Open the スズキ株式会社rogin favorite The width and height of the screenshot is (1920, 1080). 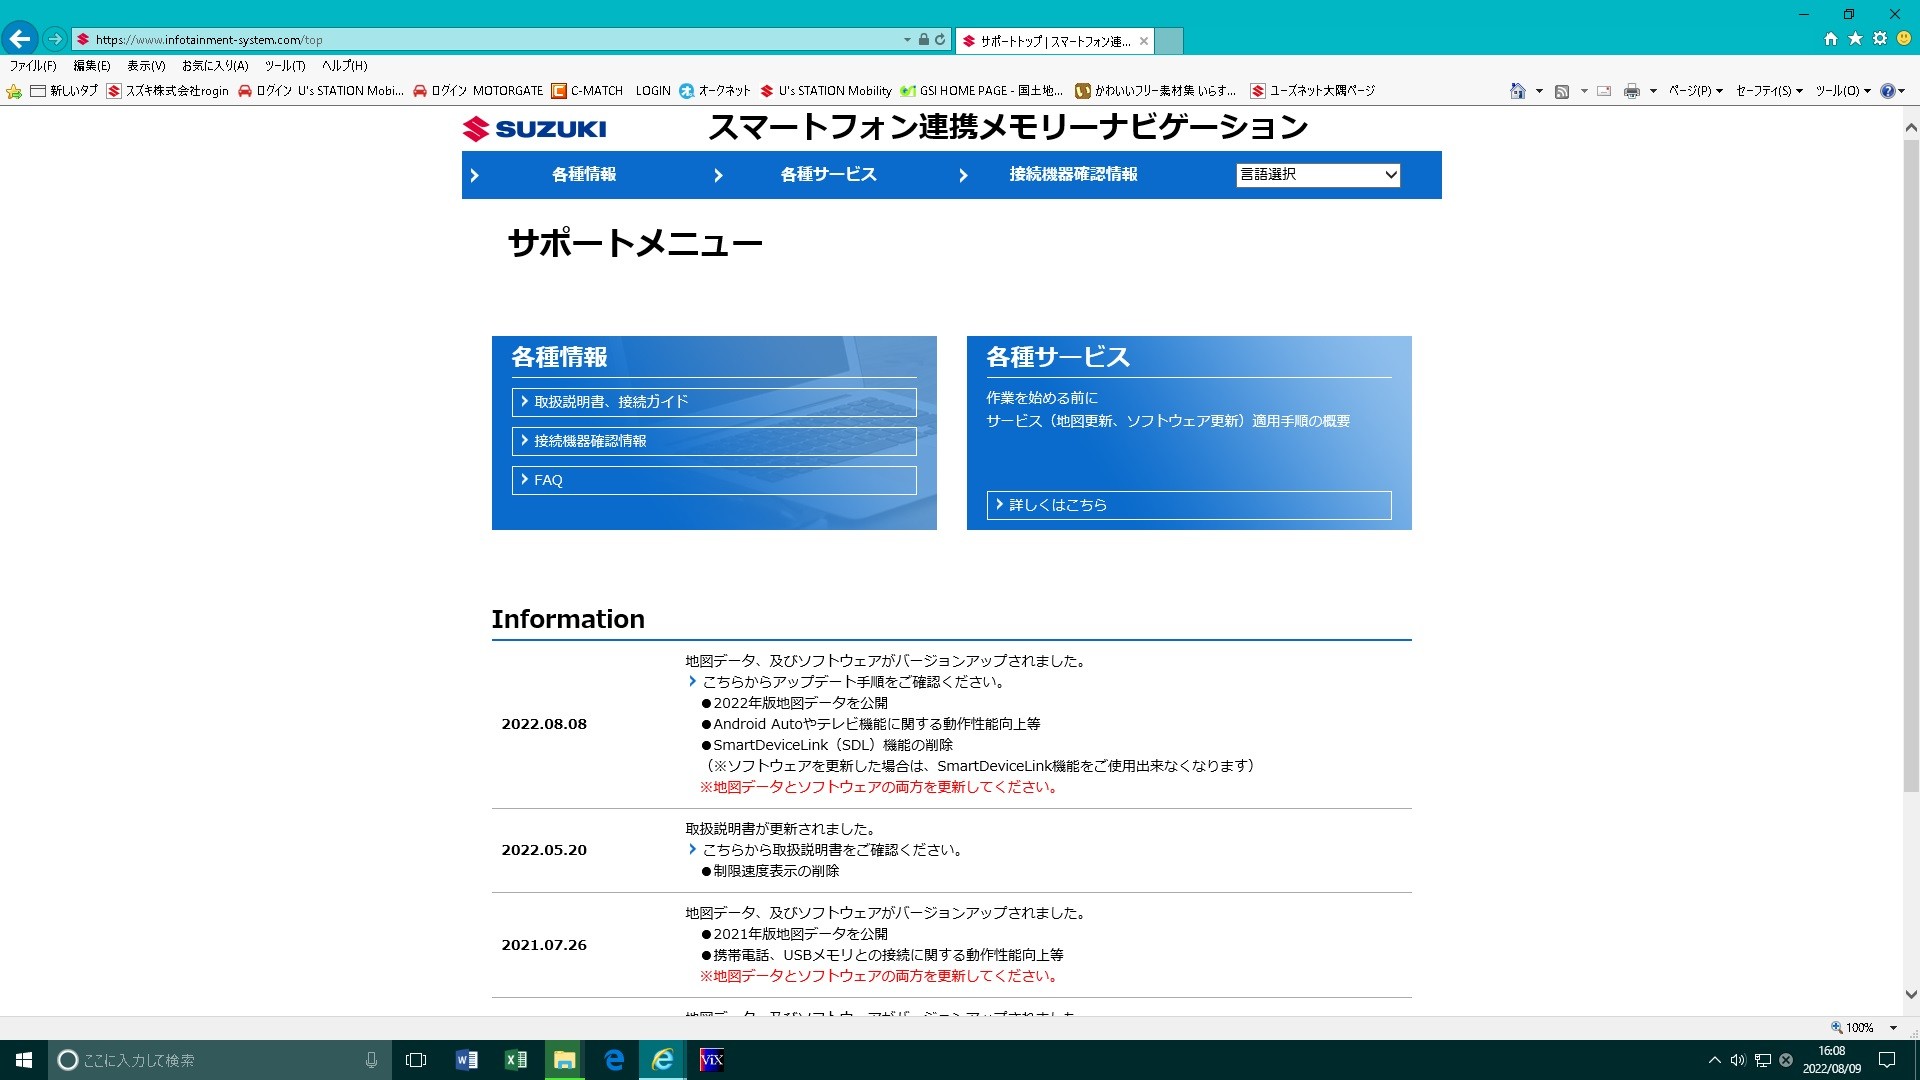(168, 91)
